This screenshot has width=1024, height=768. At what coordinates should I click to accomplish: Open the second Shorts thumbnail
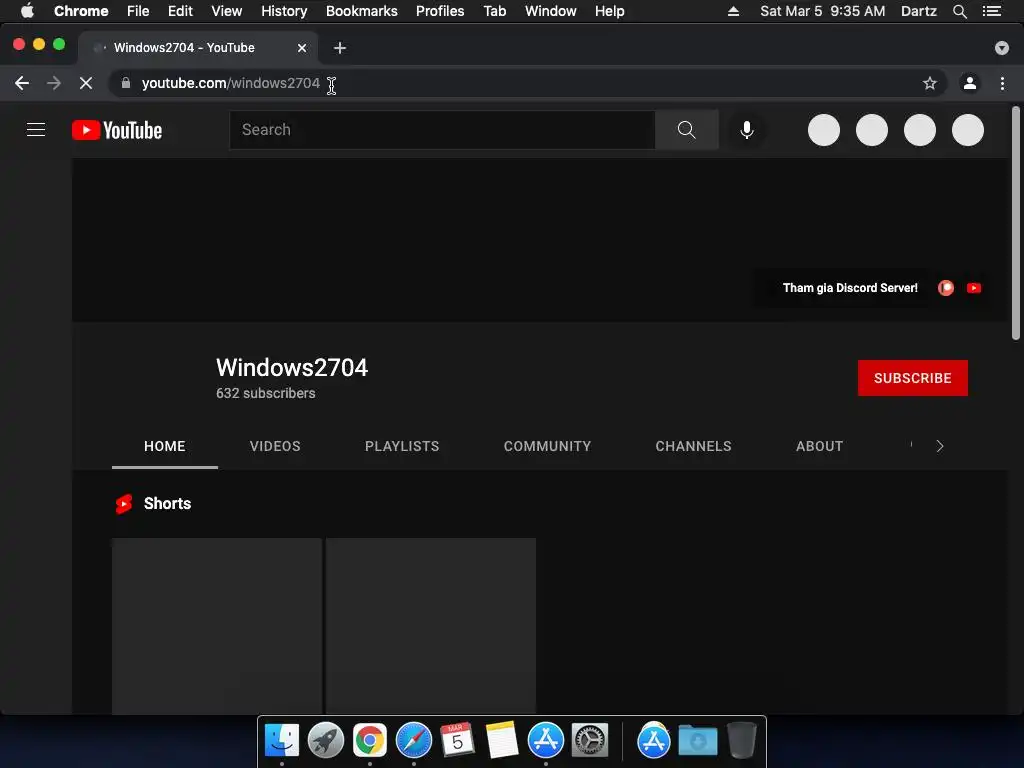coord(431,626)
